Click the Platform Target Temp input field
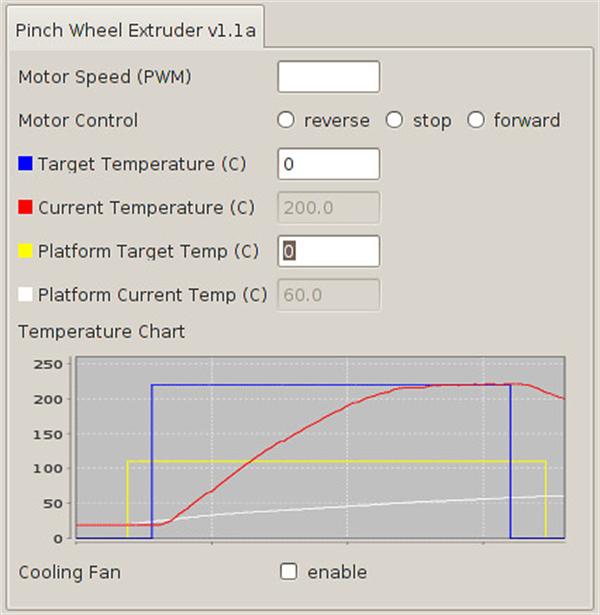 (328, 252)
